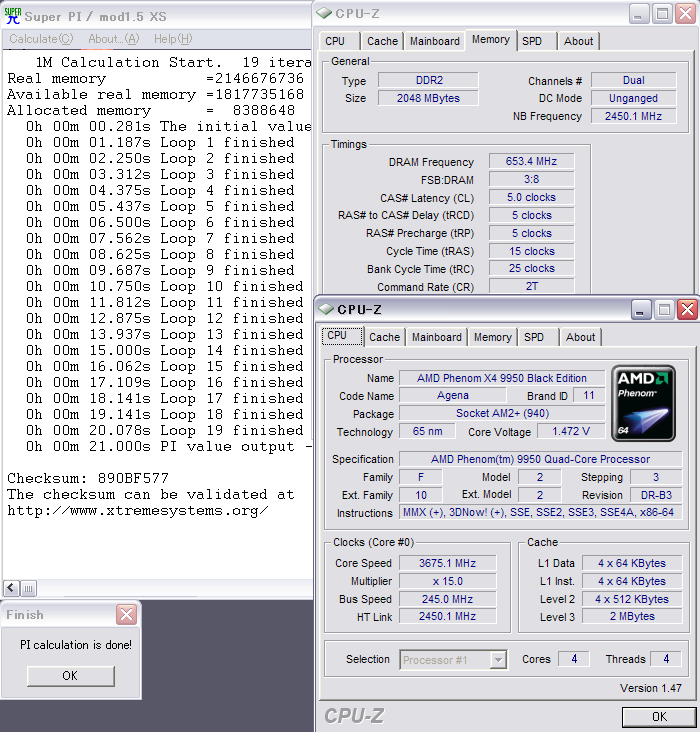Minimize the front CPU-Z window
Screen dimensions: 700x732
click(x=640, y=310)
